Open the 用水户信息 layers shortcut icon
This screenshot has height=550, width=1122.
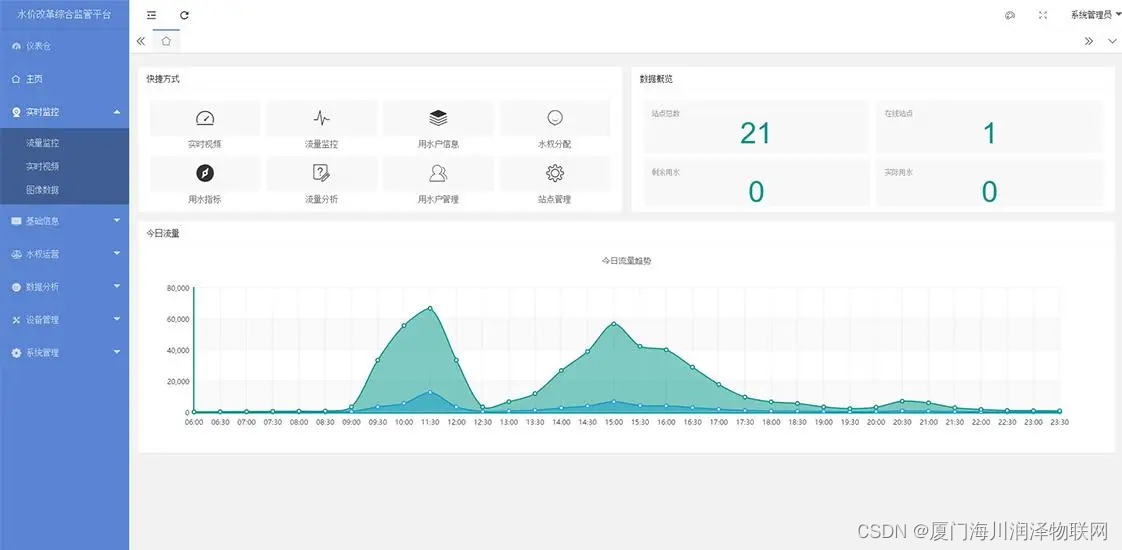point(438,118)
